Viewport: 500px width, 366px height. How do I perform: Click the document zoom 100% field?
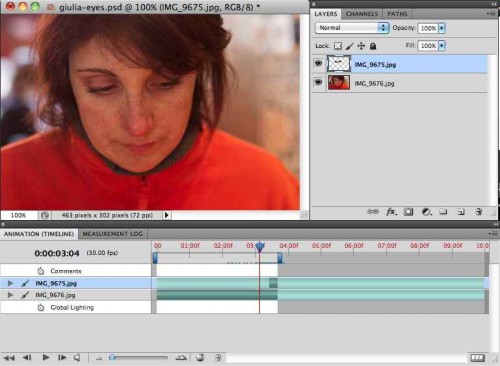coord(18,215)
